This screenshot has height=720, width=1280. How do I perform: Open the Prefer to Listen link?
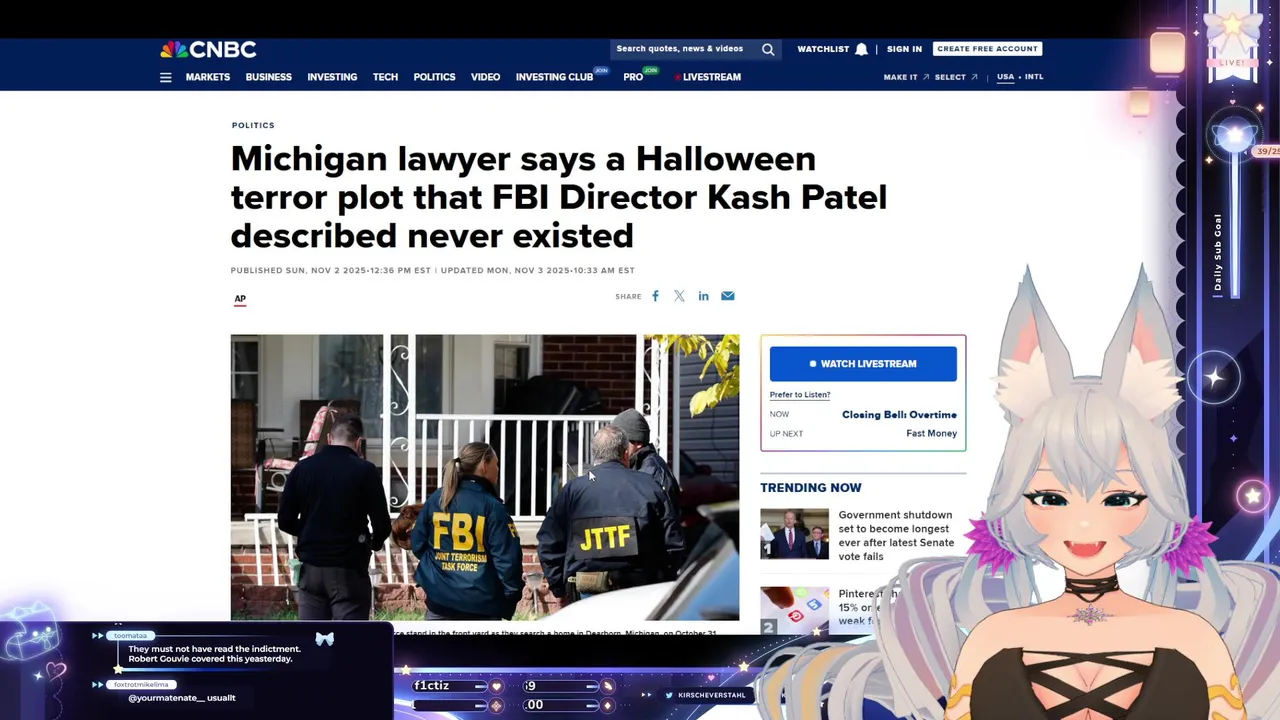[x=800, y=395]
